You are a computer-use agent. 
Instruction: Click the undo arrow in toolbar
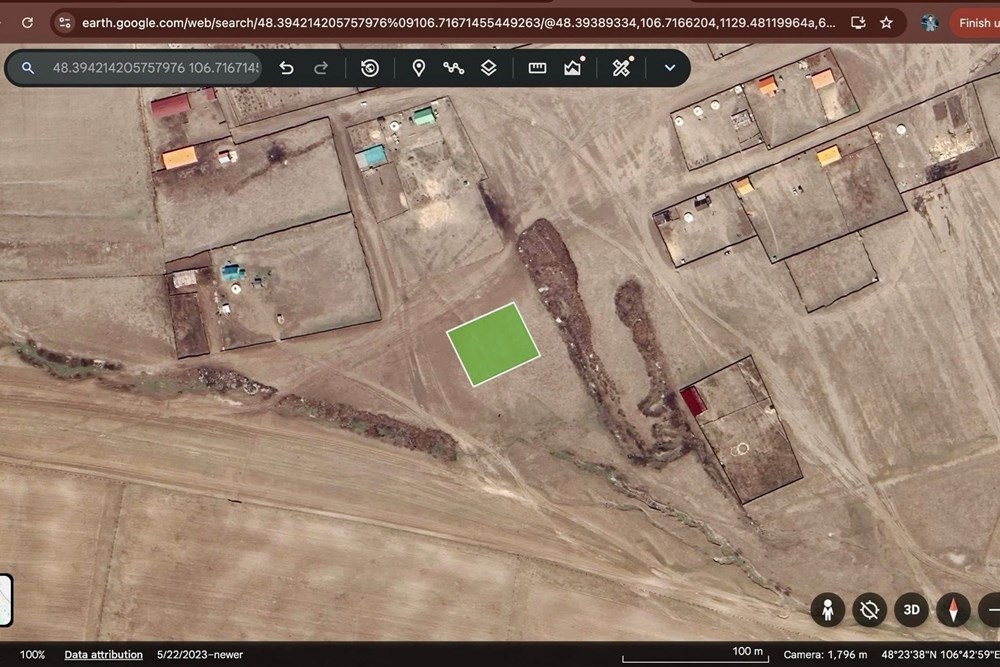coord(286,68)
